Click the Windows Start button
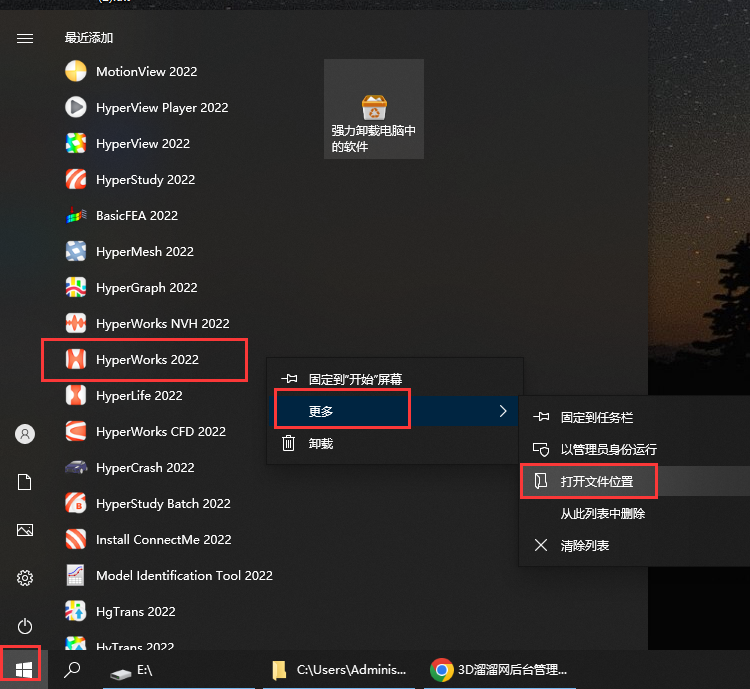 pos(23,669)
